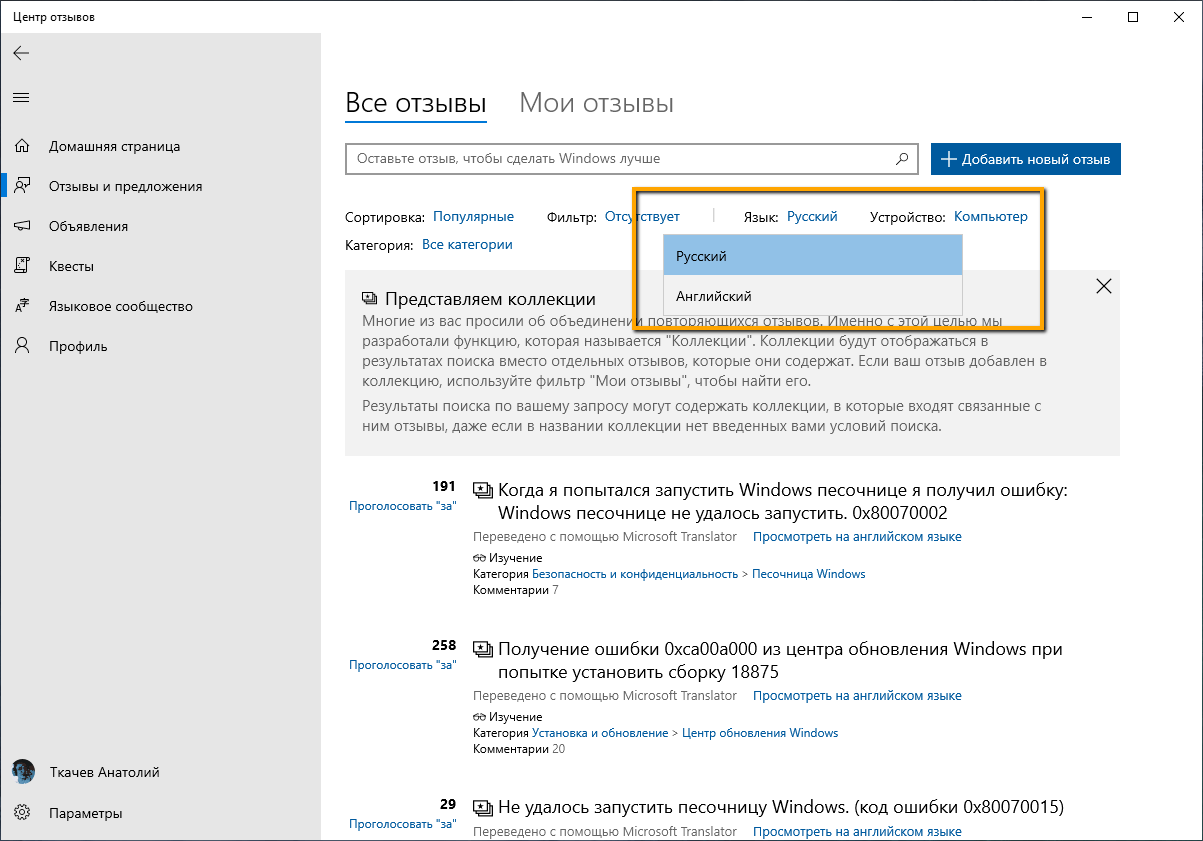
Task: Open feedback Не удалось запустить песочницу Windows
Action: [x=781, y=807]
